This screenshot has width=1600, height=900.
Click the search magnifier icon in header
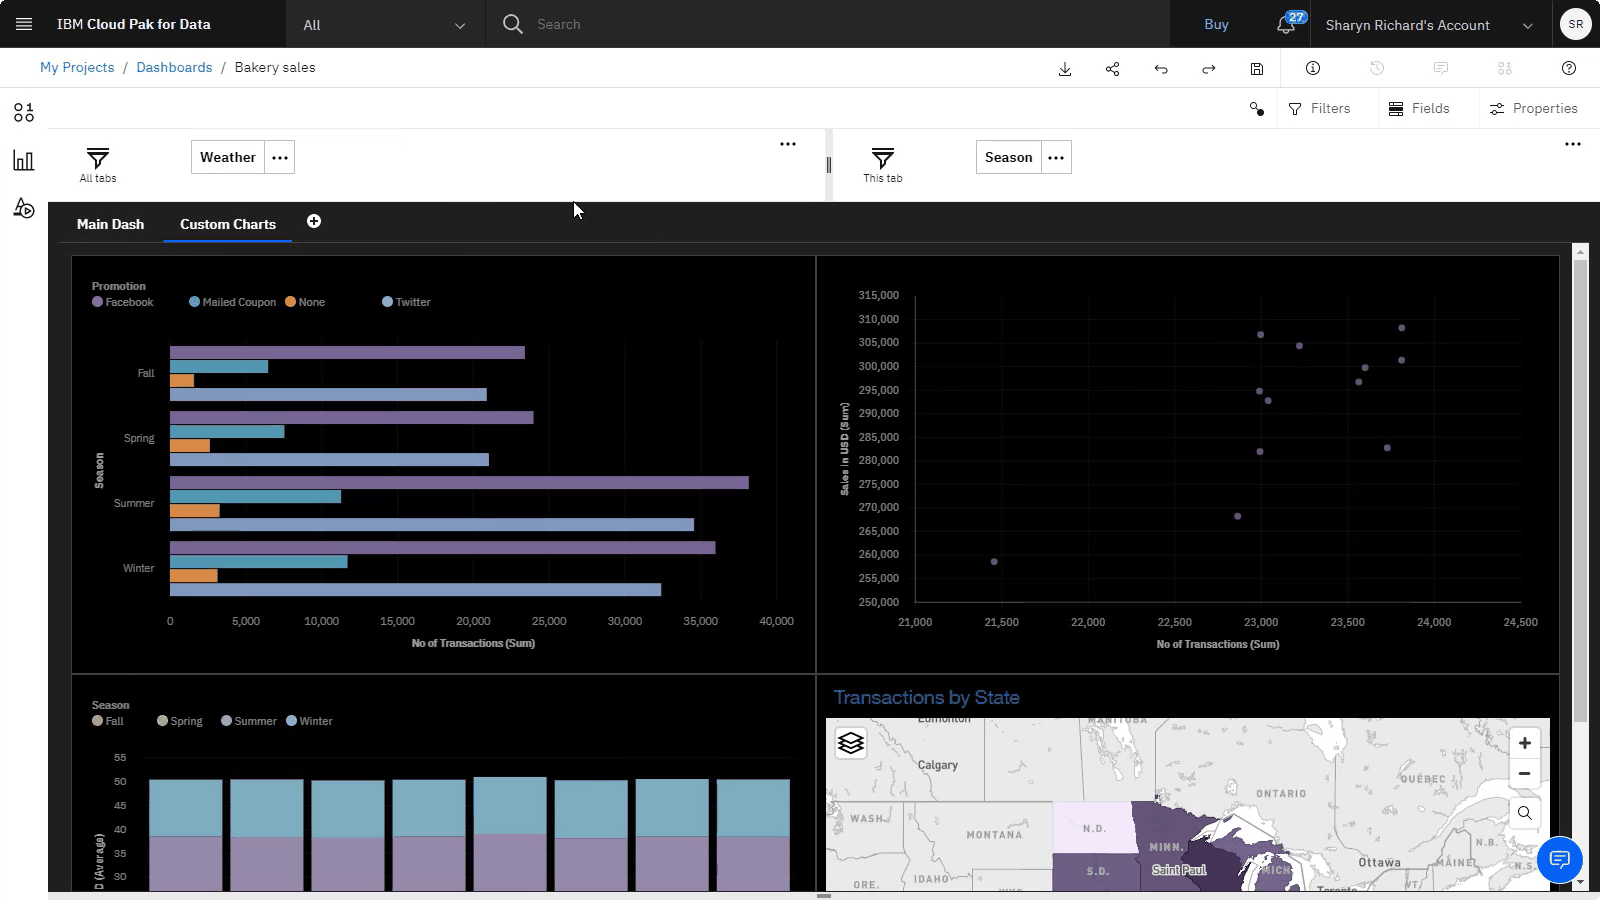tap(513, 24)
